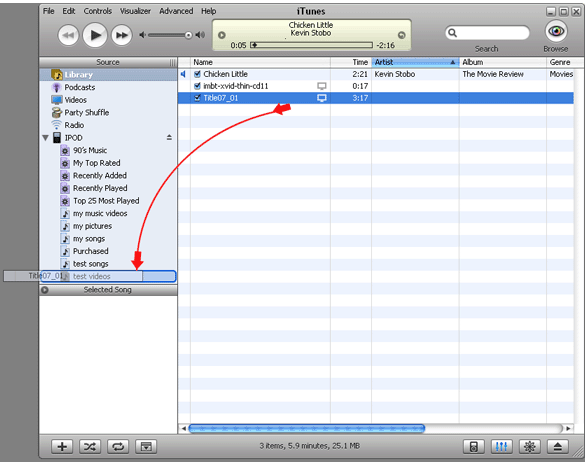
Task: Uncheck the Chicken Little checkbox
Action: click(x=197, y=74)
